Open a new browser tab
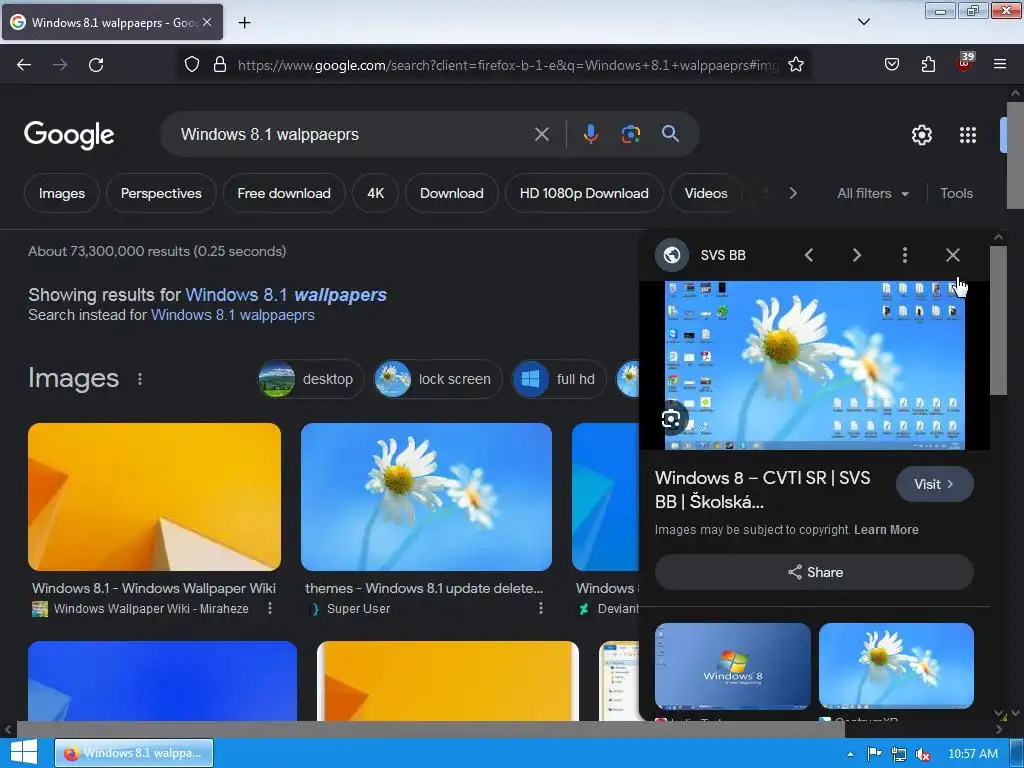 (x=244, y=23)
